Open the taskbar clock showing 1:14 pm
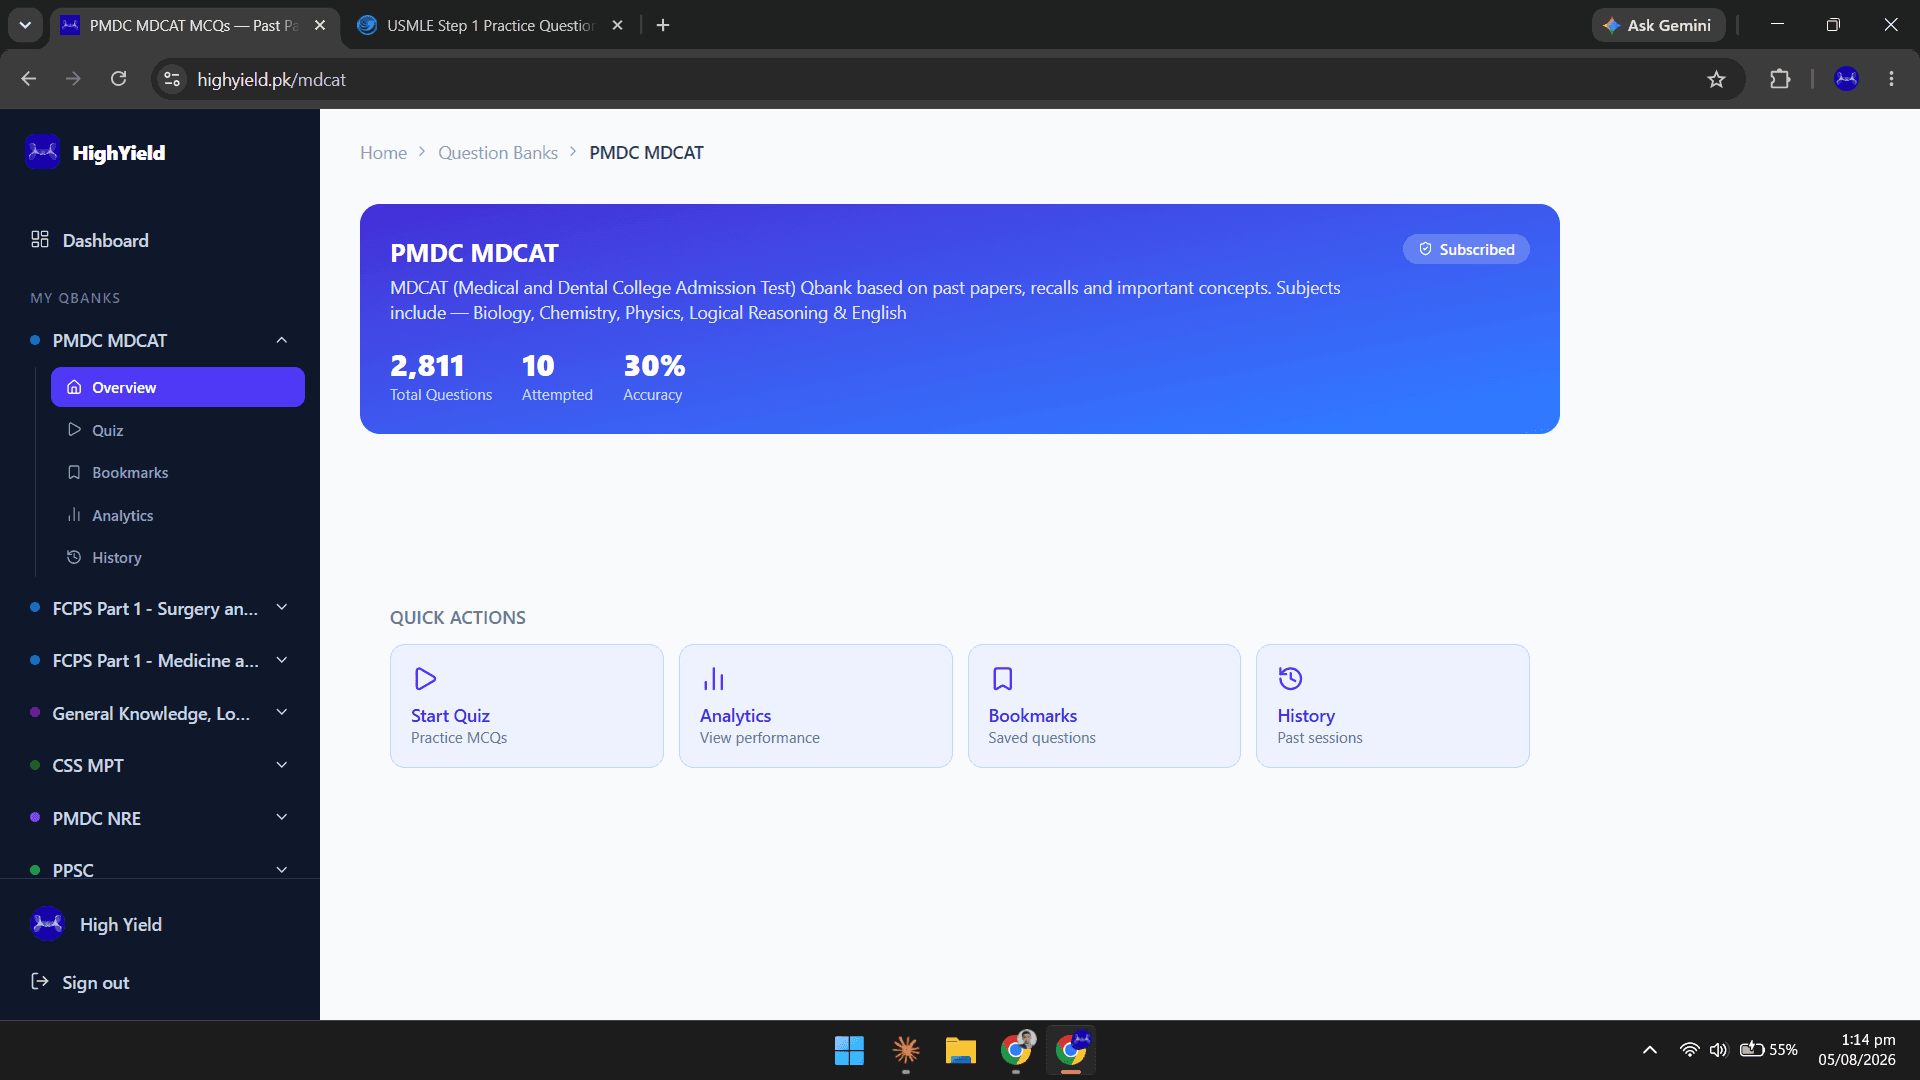 pos(1857,1049)
